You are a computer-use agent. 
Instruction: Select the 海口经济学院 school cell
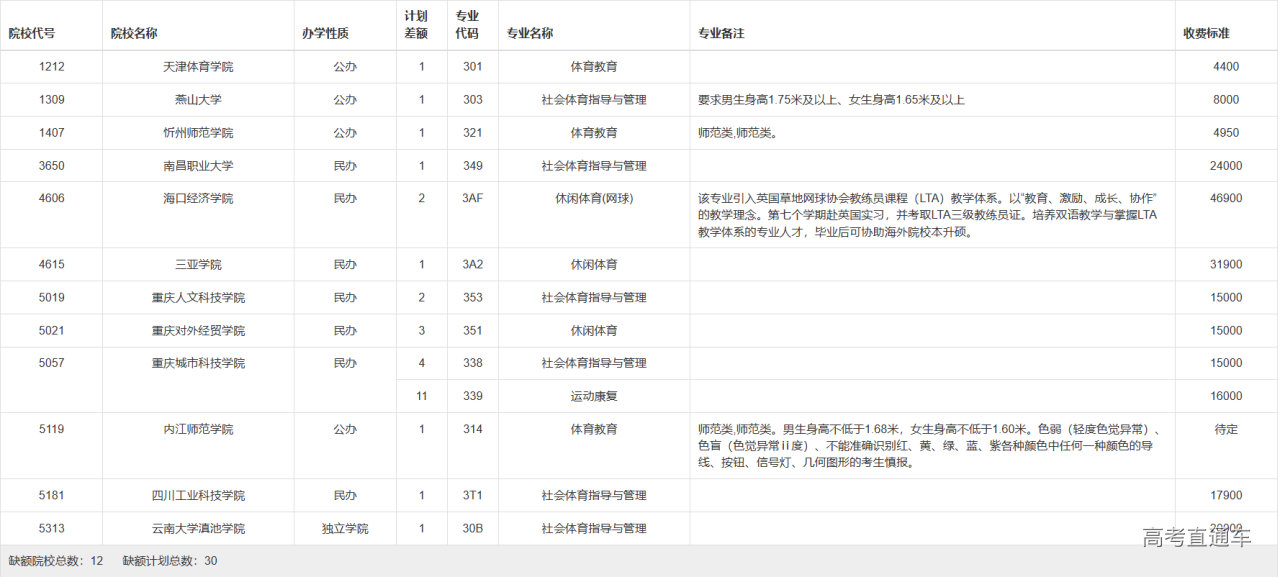(x=198, y=199)
